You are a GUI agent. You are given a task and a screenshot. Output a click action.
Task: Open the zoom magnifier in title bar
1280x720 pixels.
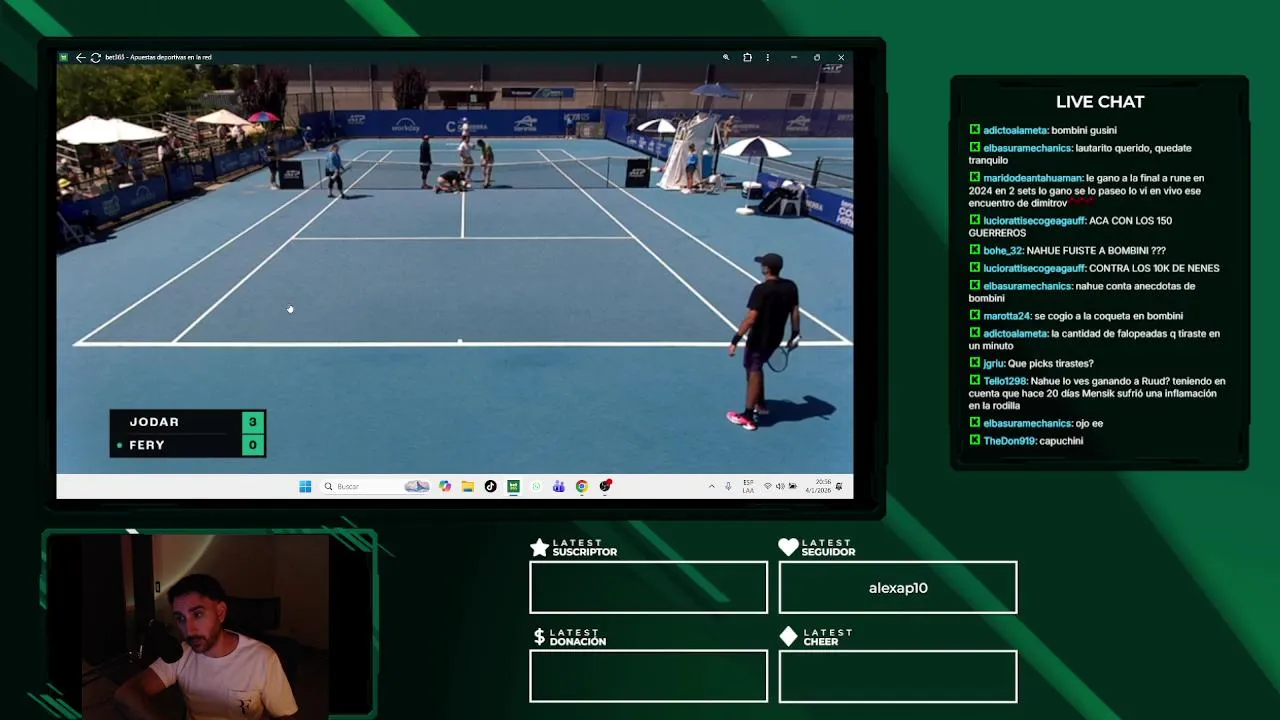point(726,57)
